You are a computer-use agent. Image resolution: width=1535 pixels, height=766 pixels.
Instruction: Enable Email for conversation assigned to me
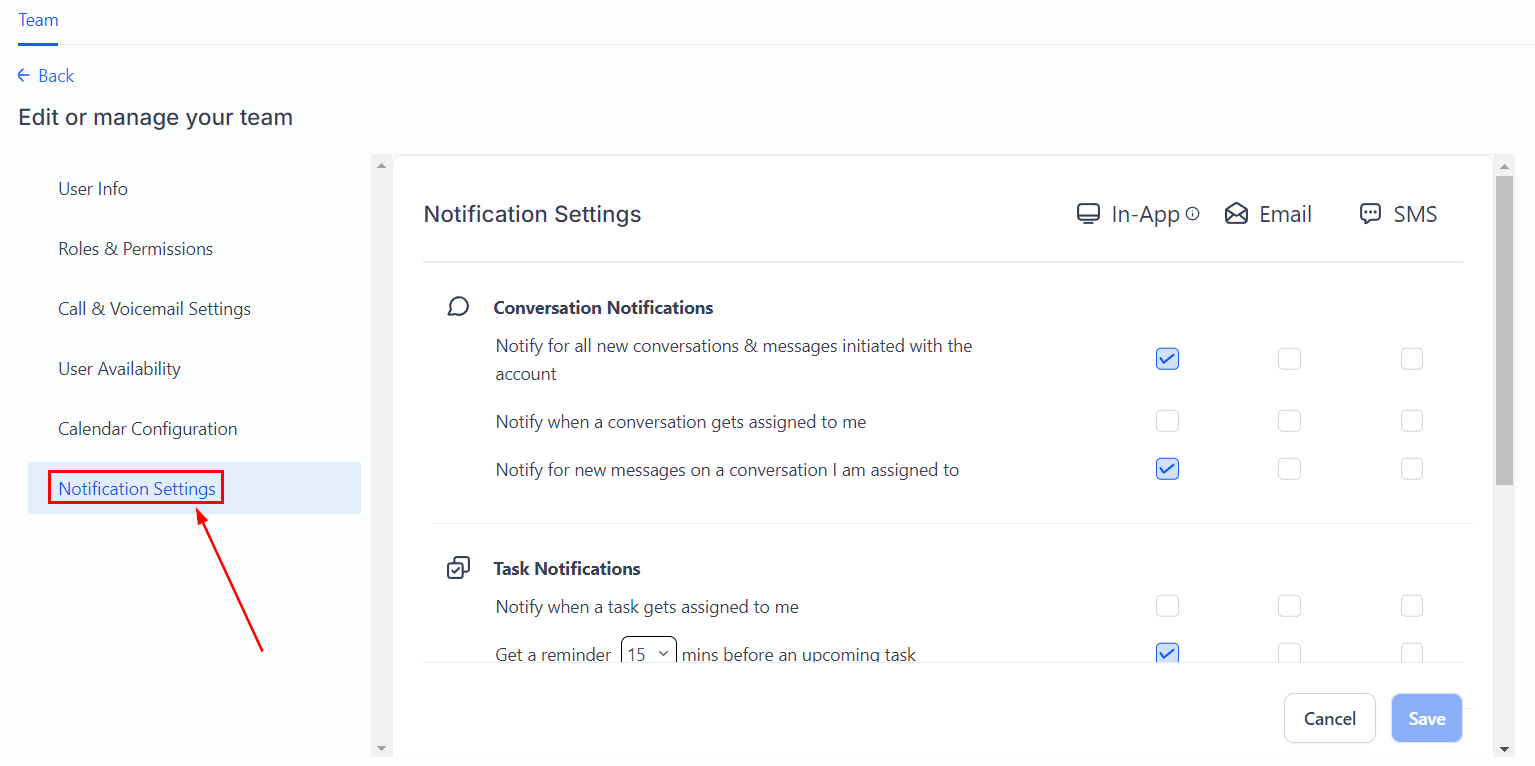(x=1289, y=421)
